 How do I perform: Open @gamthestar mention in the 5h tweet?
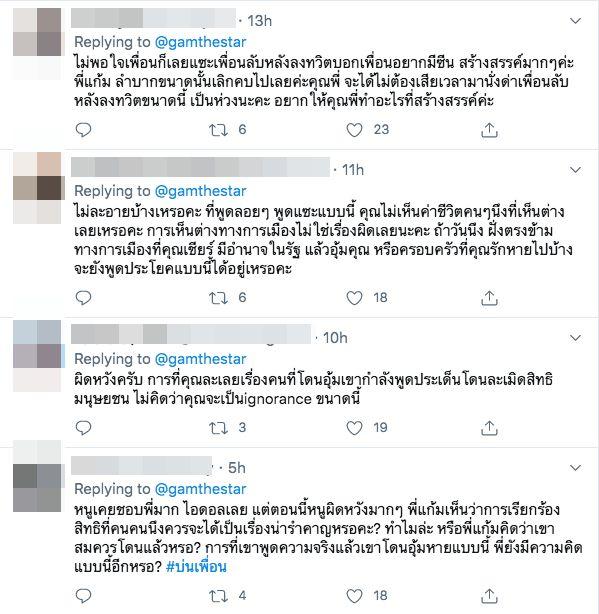click(x=200, y=489)
